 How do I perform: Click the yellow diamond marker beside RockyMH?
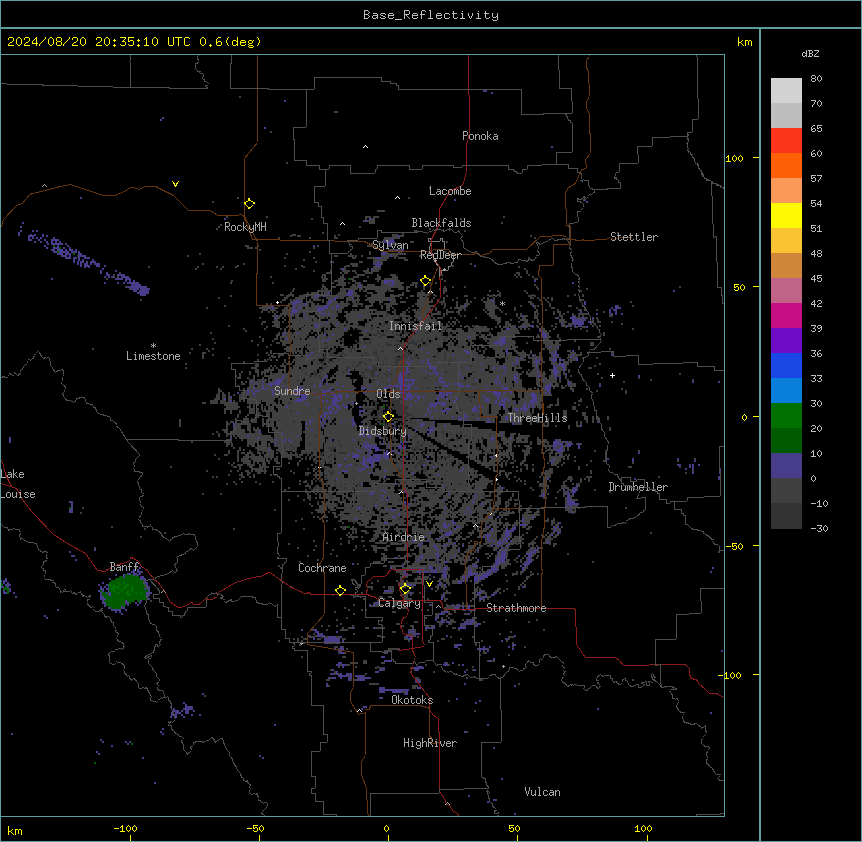tap(249, 203)
